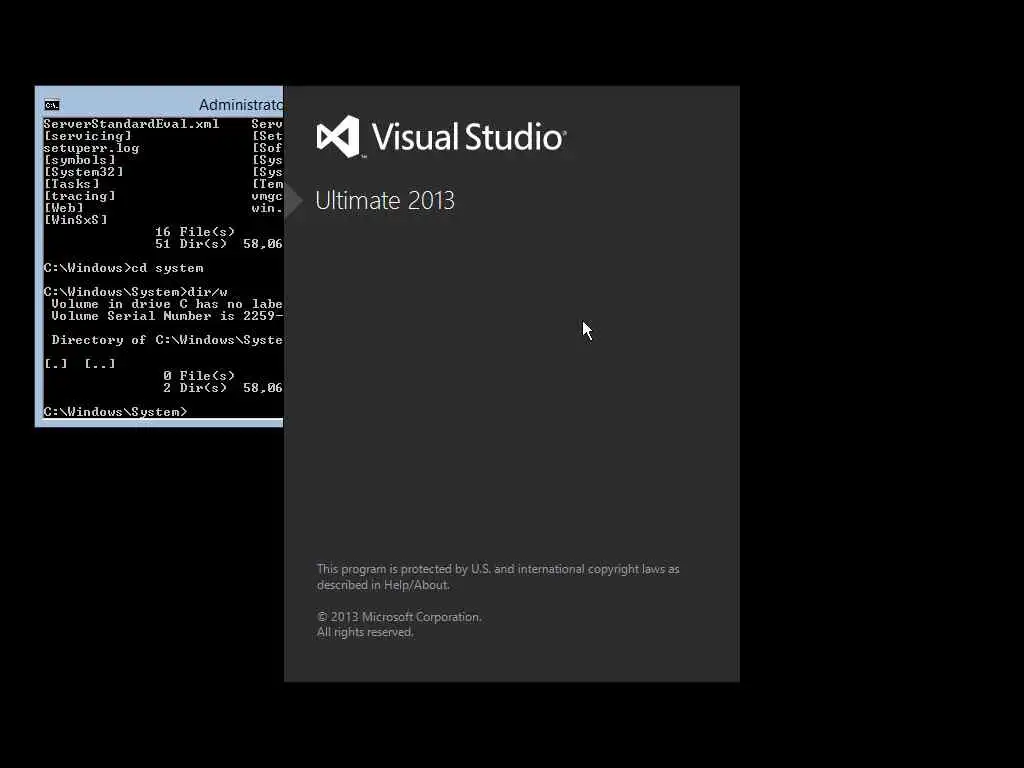
Task: Click the 'Ultimate 2013' edition text
Action: [385, 200]
